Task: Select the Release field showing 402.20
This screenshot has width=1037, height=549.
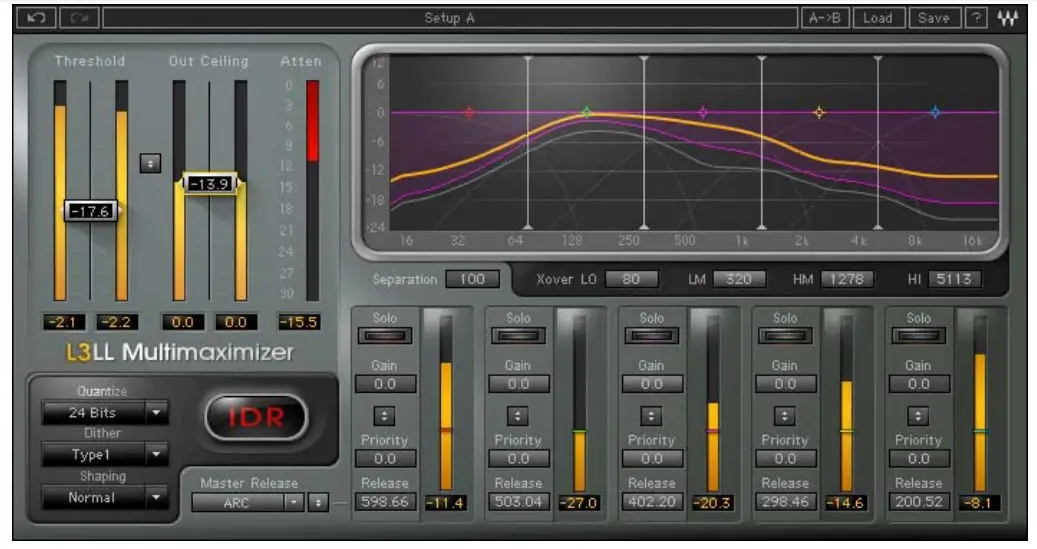Action: click(x=653, y=502)
